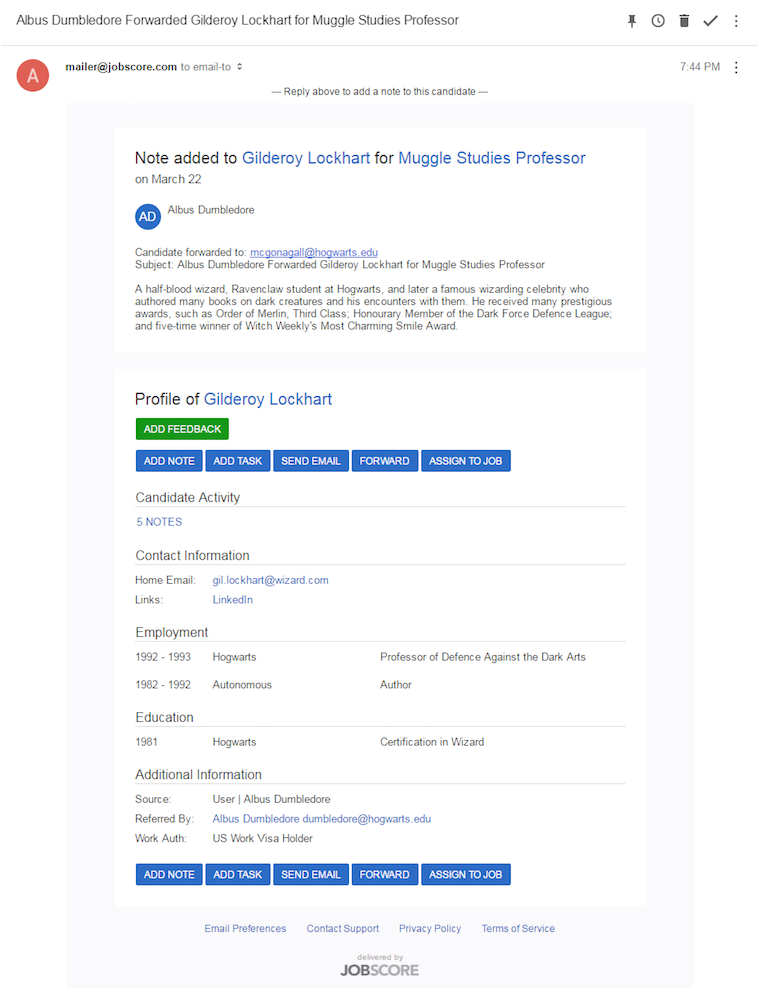Click the green ADD FEEDBACK button

(182, 429)
